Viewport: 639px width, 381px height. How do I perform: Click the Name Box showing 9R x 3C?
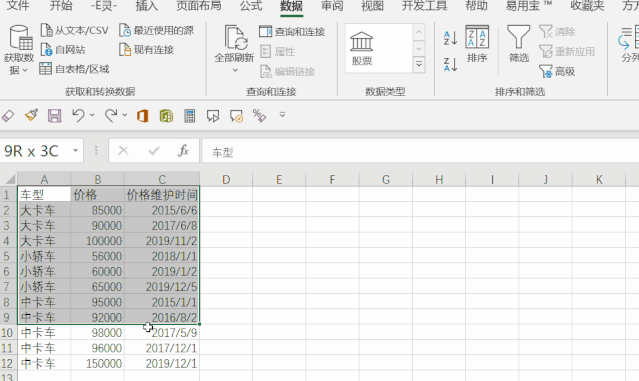(x=36, y=151)
